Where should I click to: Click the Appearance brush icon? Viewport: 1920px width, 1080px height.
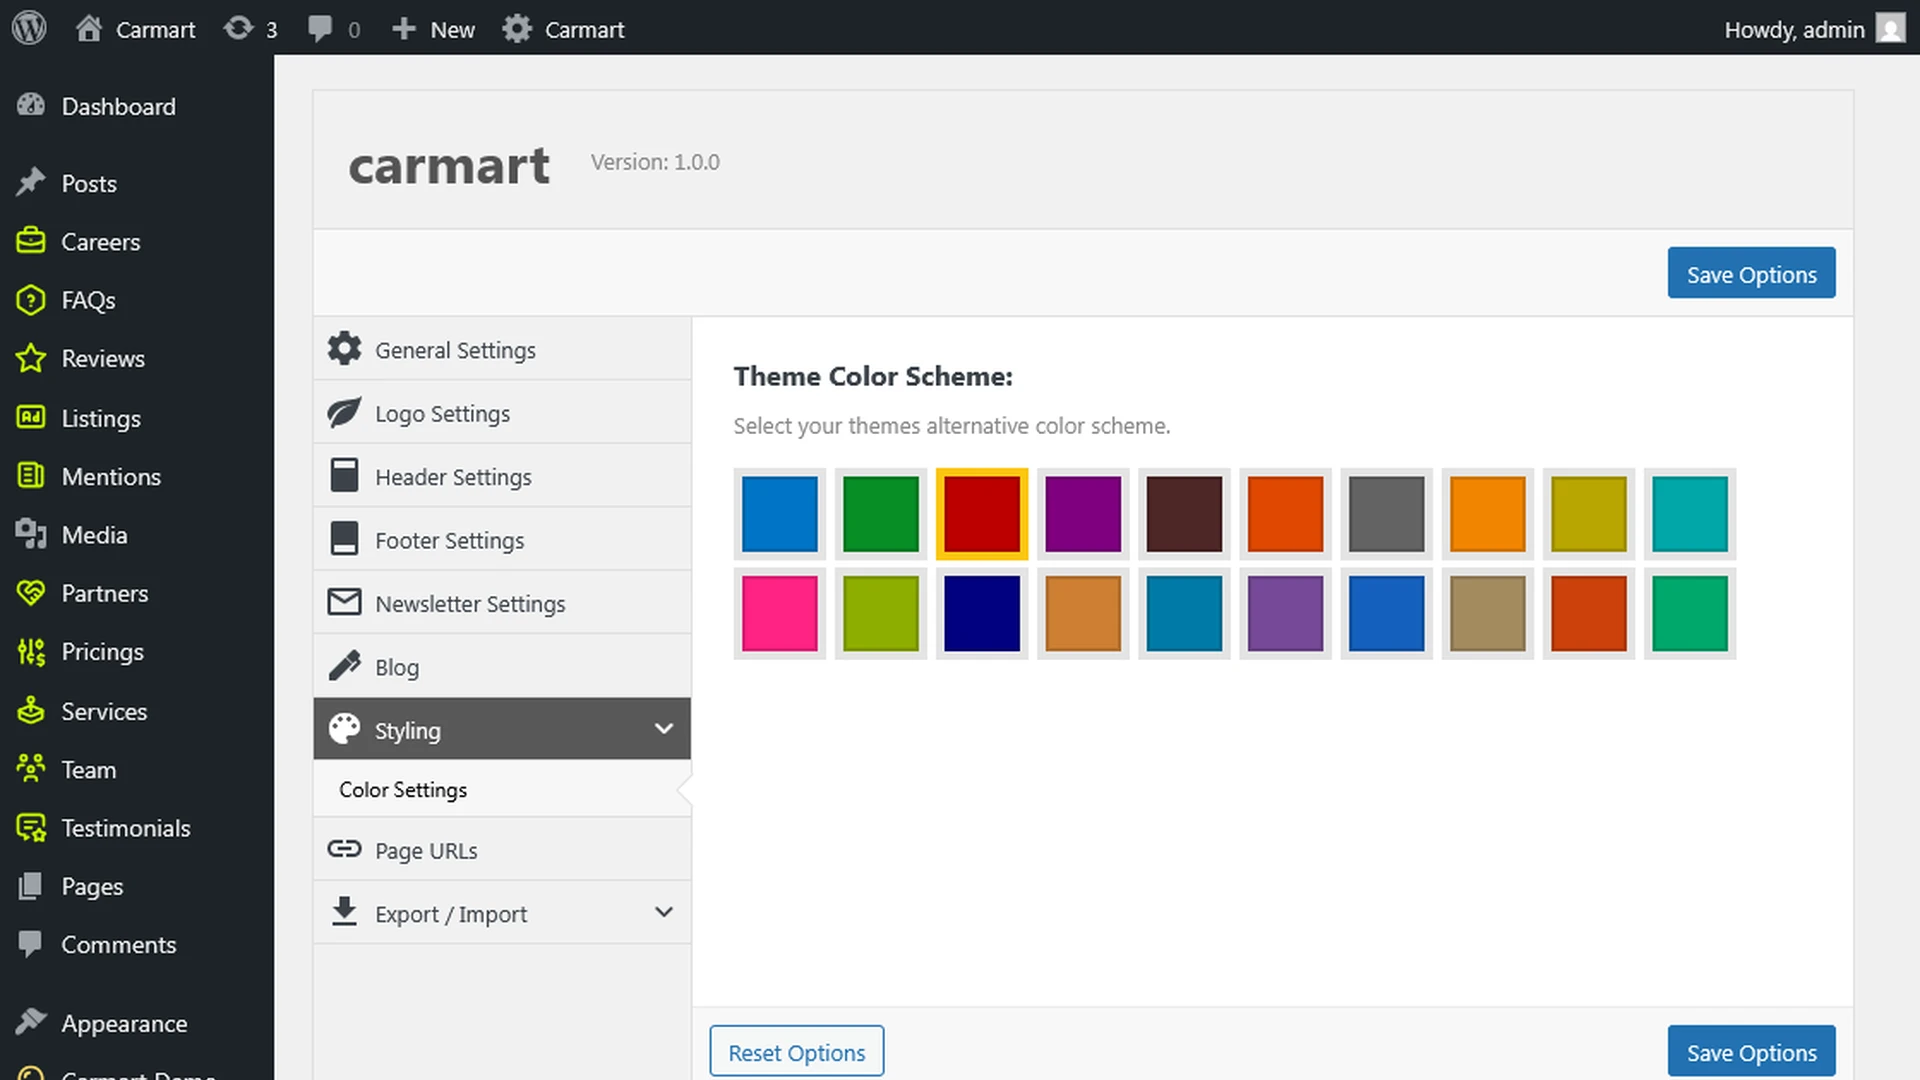tap(31, 1022)
